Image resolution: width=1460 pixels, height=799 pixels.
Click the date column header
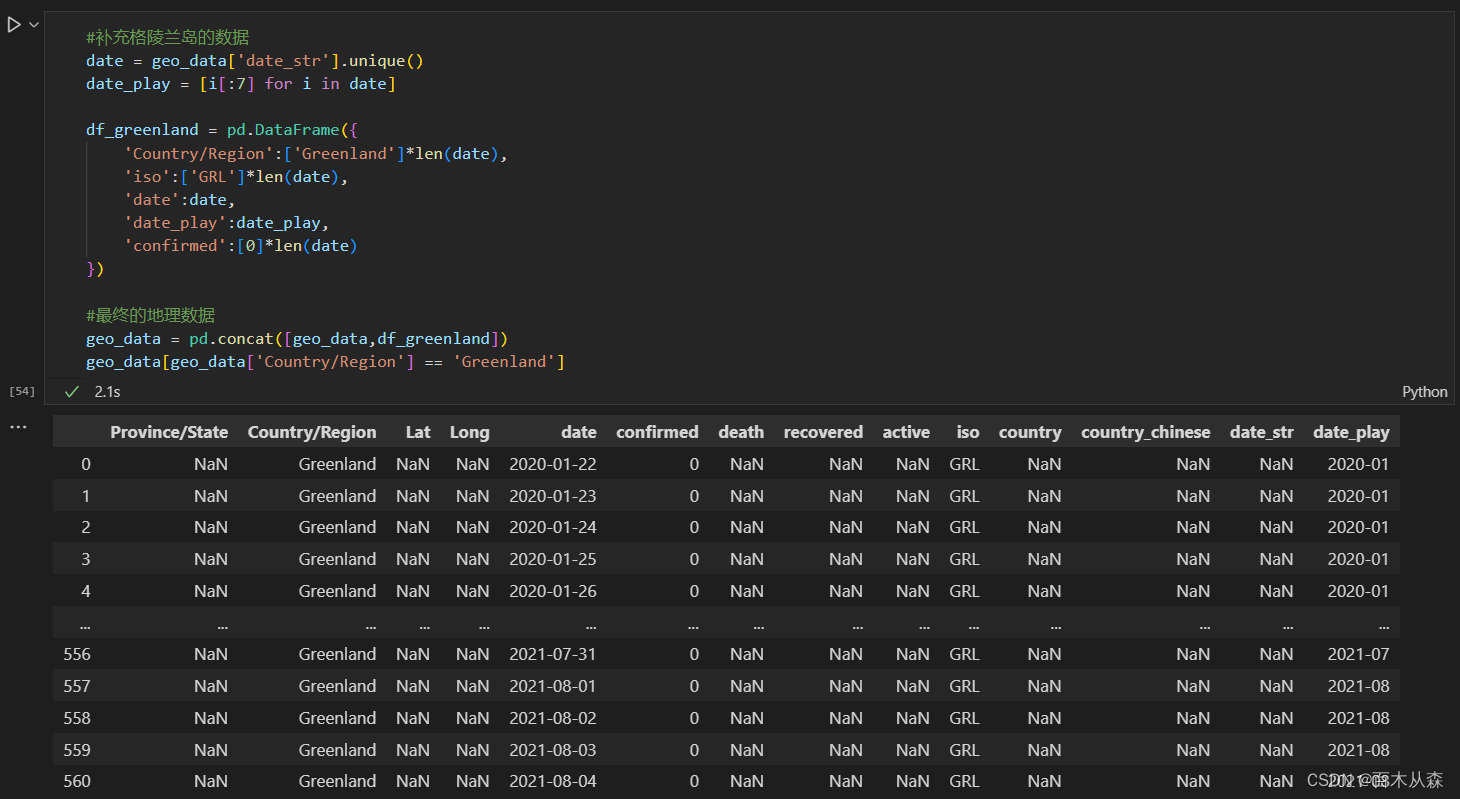tap(578, 432)
